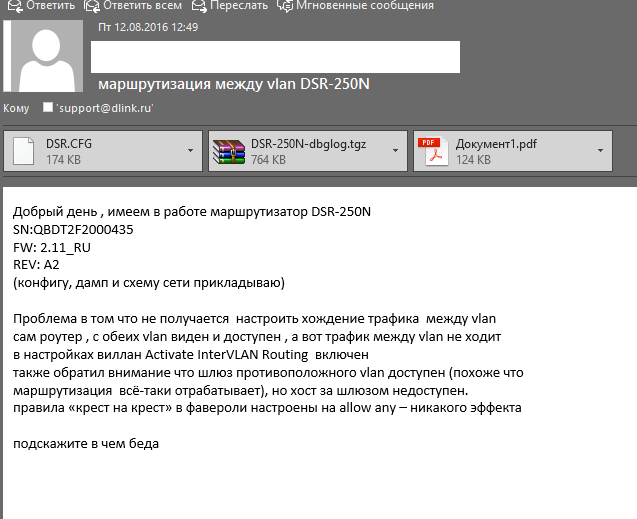Click the line REV: A2
This screenshot has width=637, height=519.
[36, 265]
